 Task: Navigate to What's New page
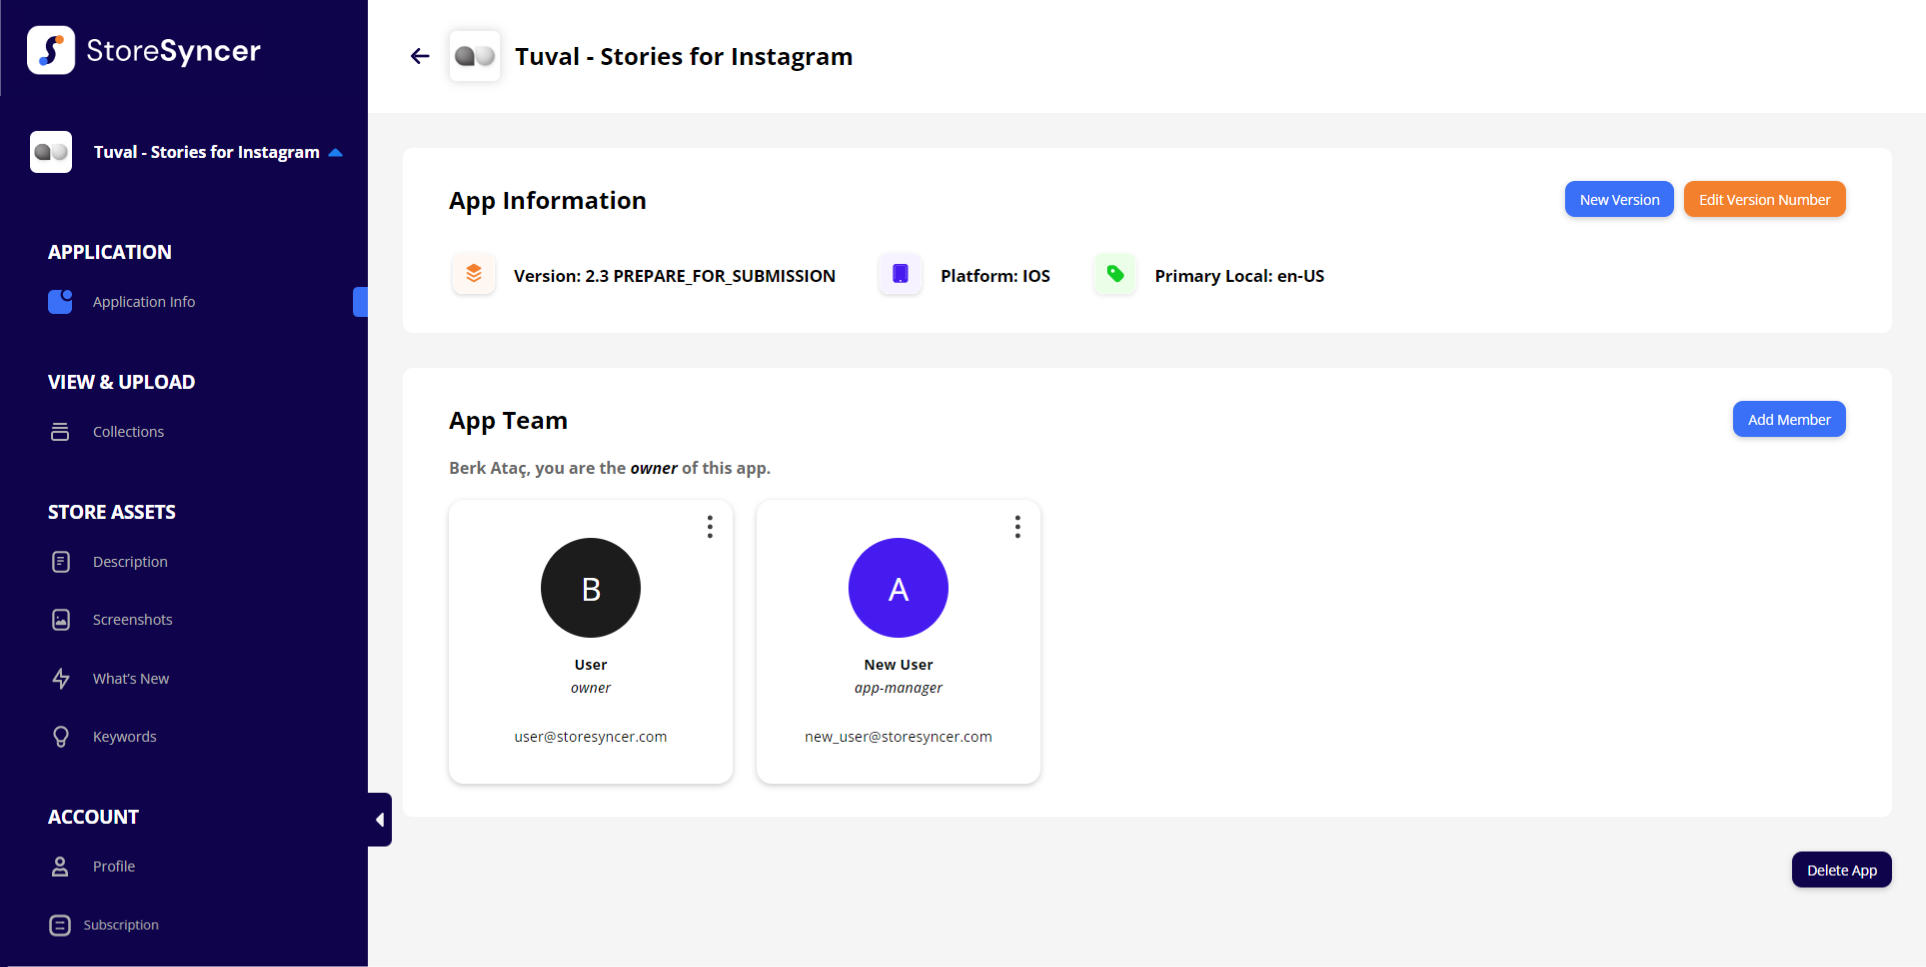(x=131, y=679)
